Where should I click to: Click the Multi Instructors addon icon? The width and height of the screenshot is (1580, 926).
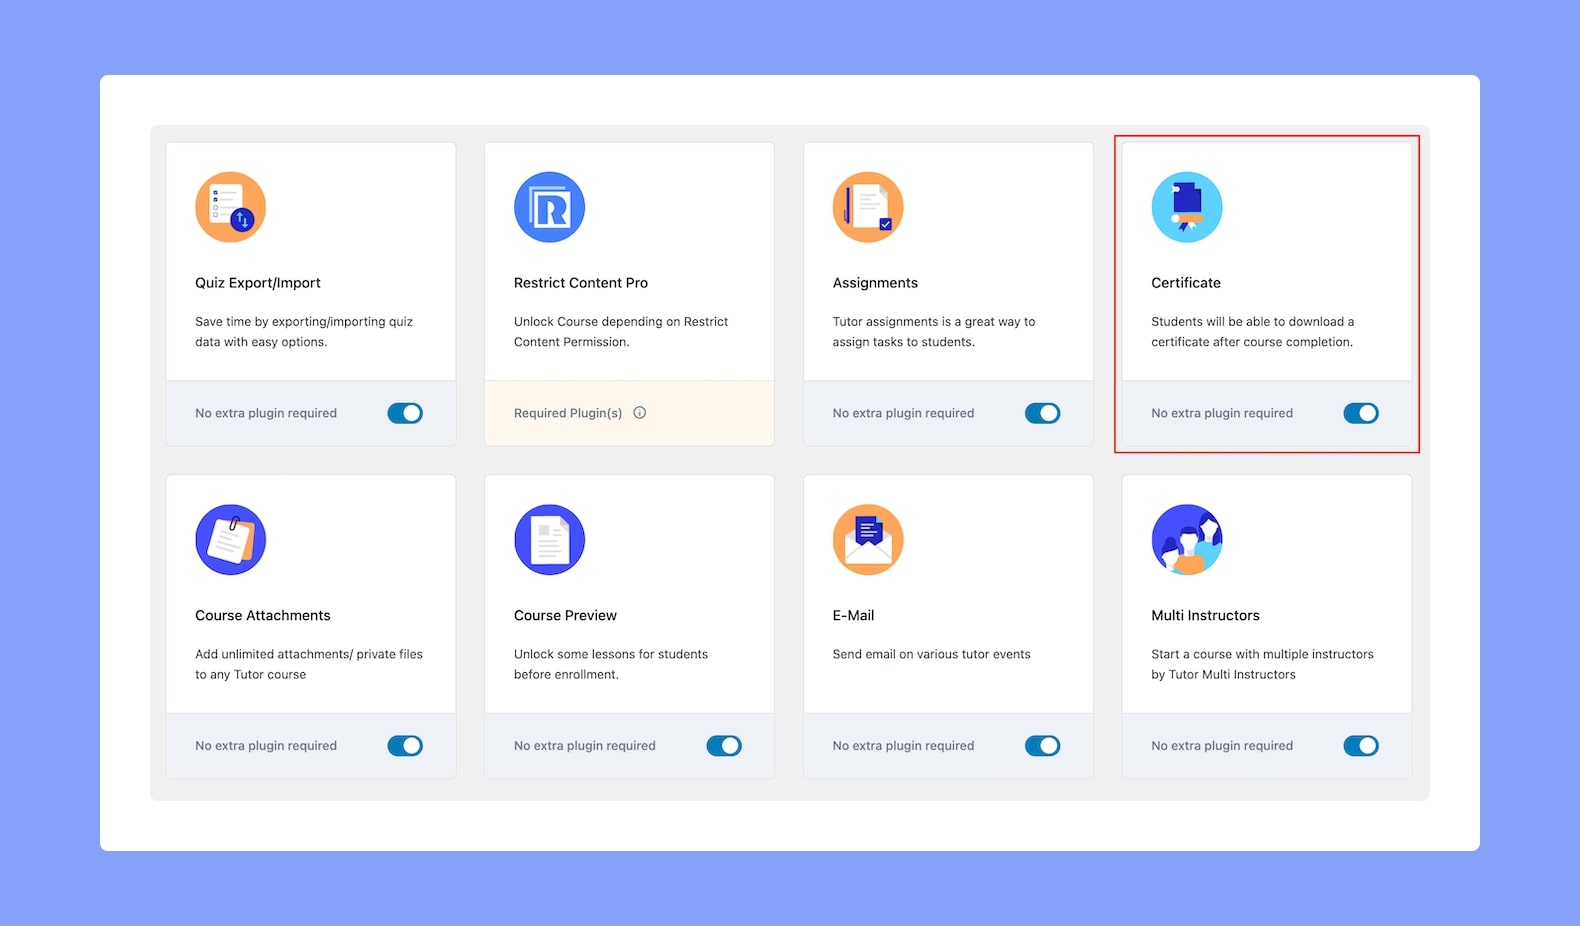(x=1187, y=540)
